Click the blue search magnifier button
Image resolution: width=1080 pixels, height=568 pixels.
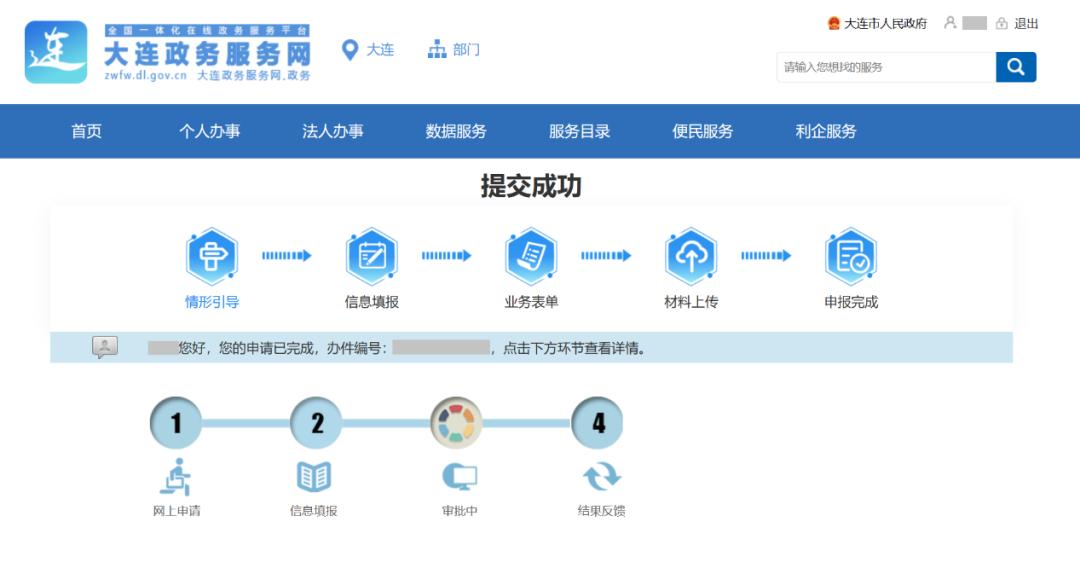click(1016, 67)
